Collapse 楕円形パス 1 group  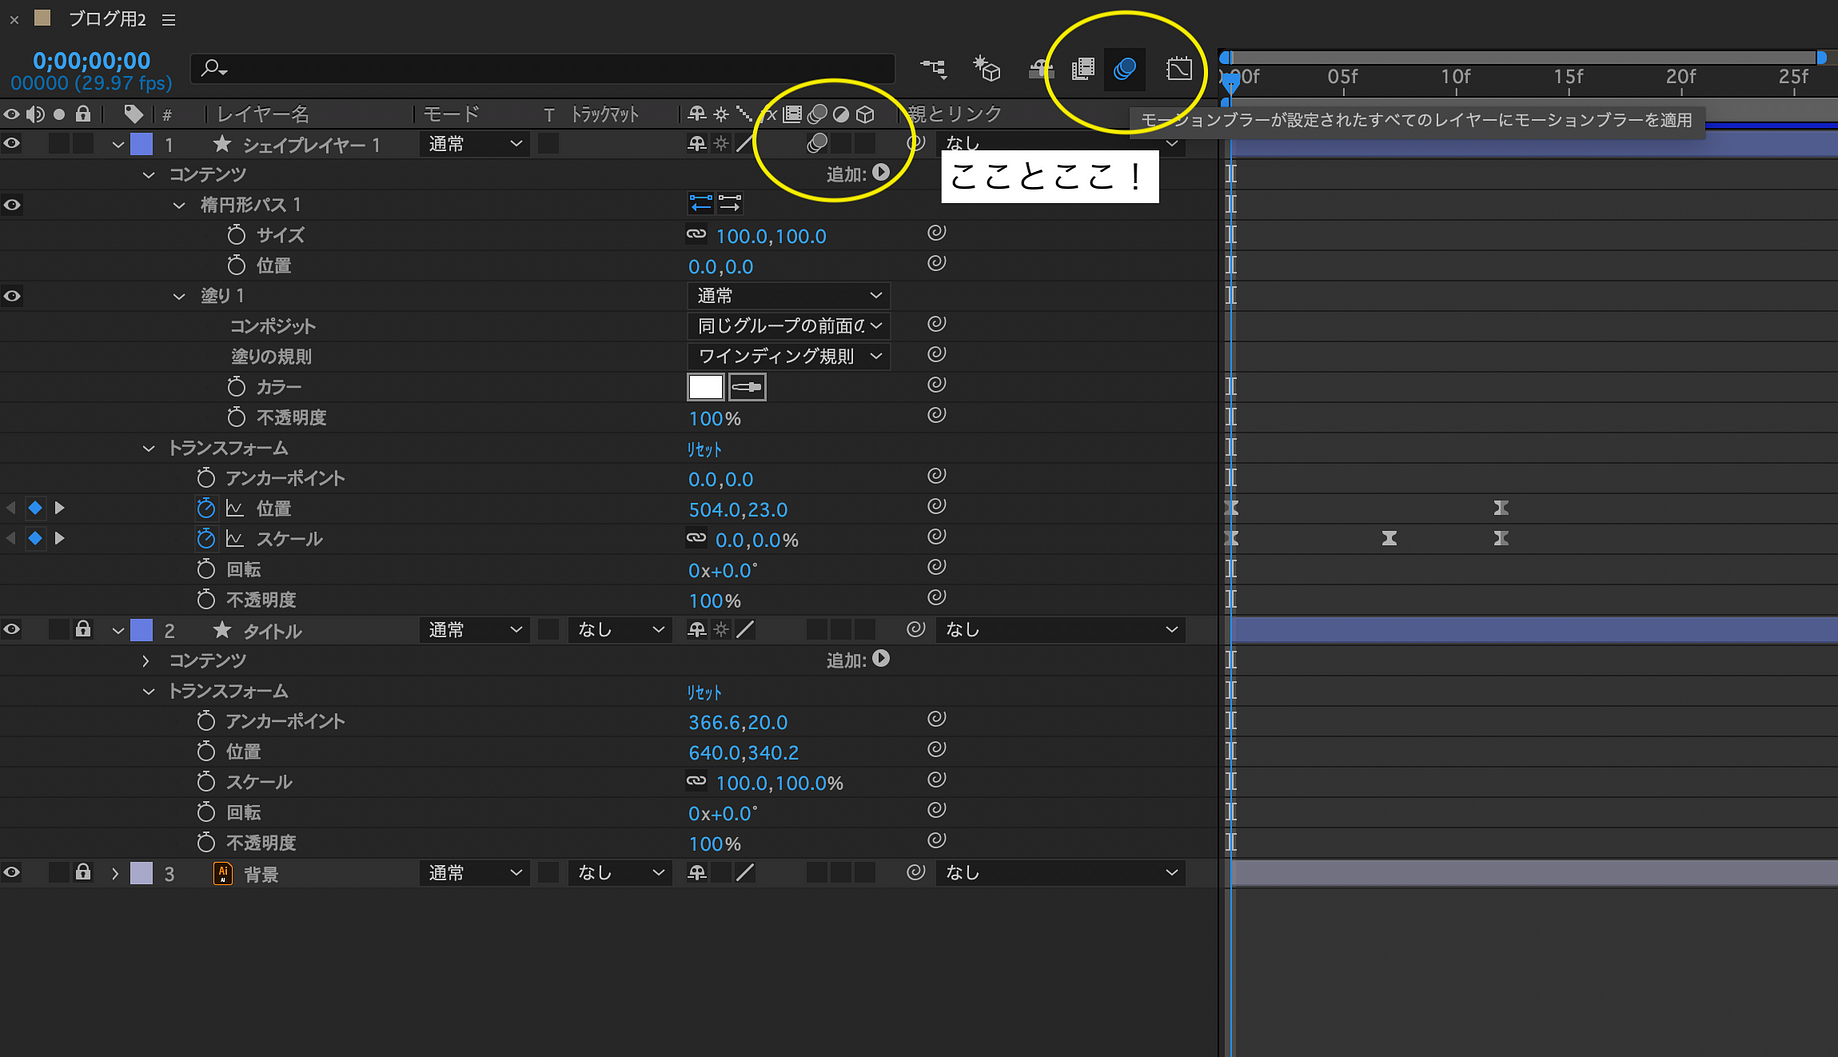coord(179,205)
